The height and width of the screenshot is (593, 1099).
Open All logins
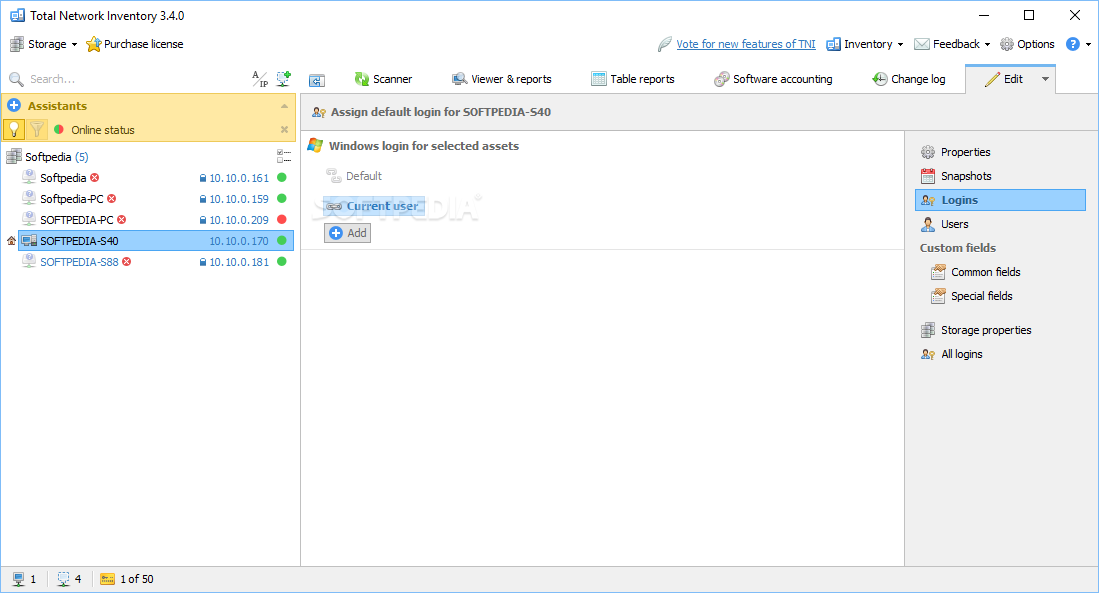(x=952, y=354)
